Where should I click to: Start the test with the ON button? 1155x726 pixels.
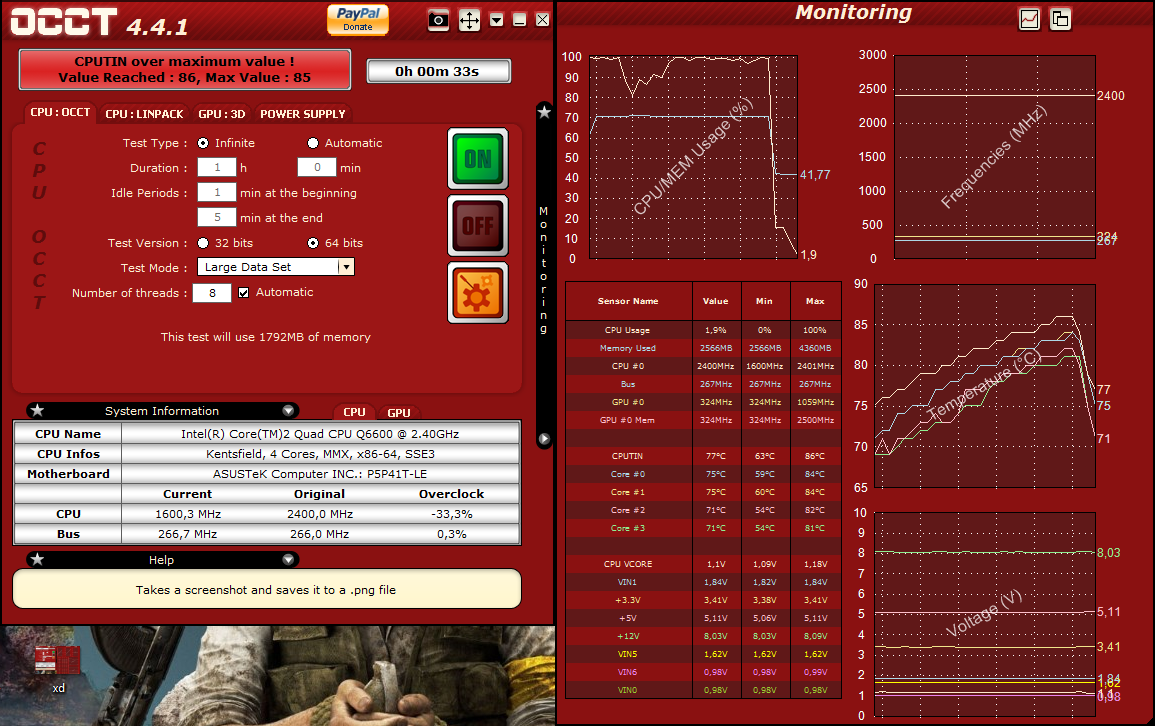pos(478,159)
